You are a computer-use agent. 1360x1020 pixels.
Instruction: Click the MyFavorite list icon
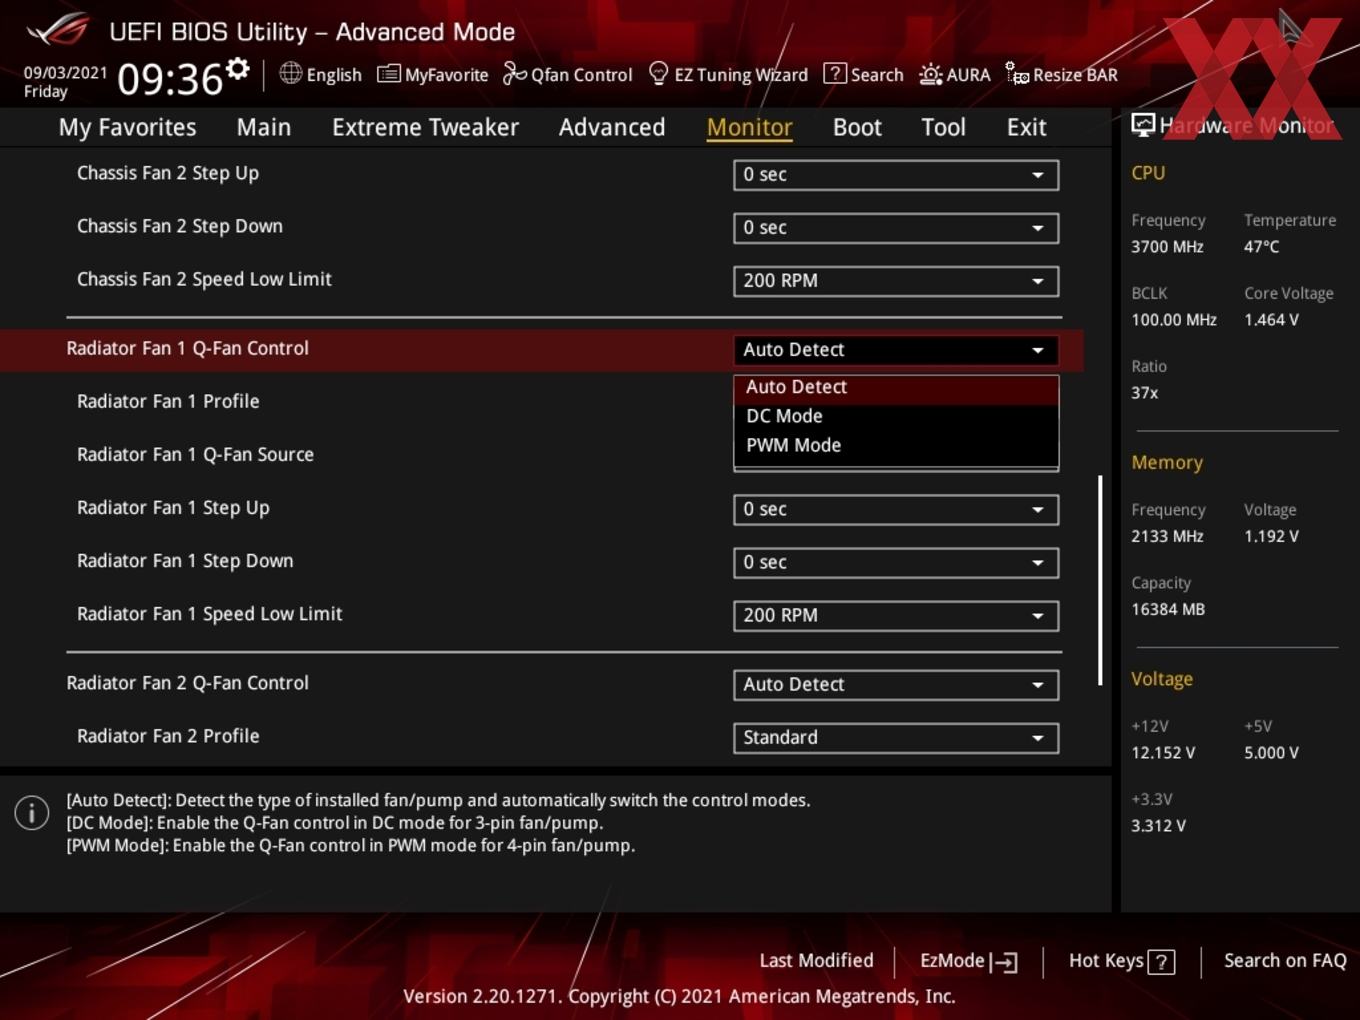coord(388,74)
